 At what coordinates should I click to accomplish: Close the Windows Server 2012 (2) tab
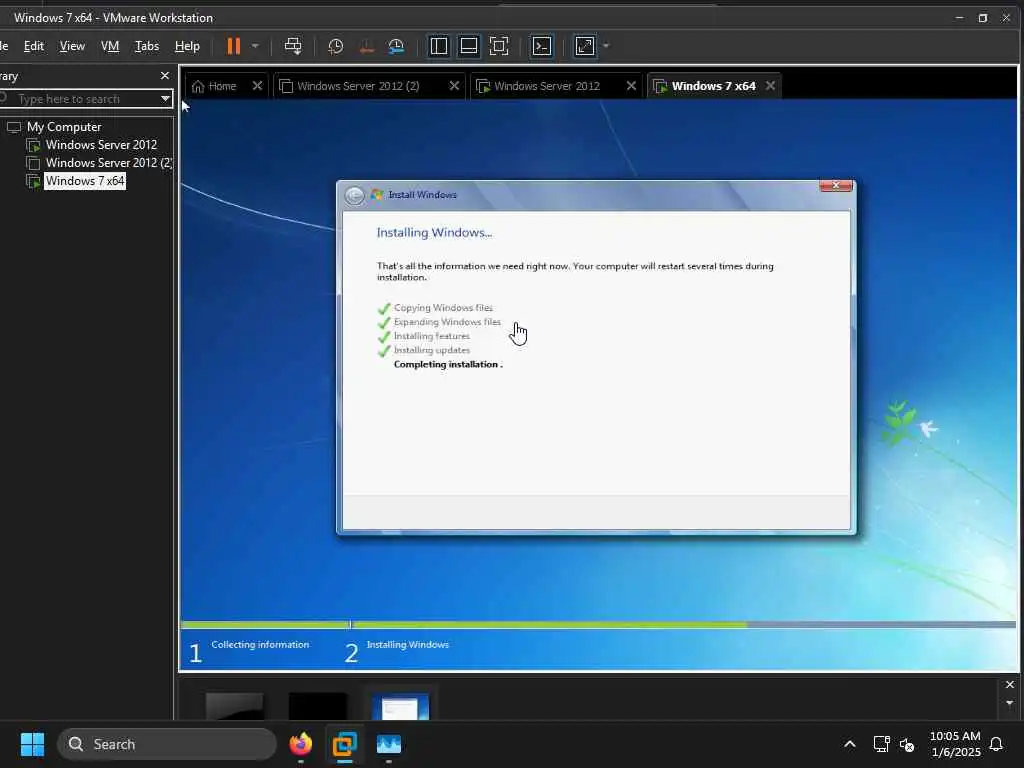[x=454, y=86]
